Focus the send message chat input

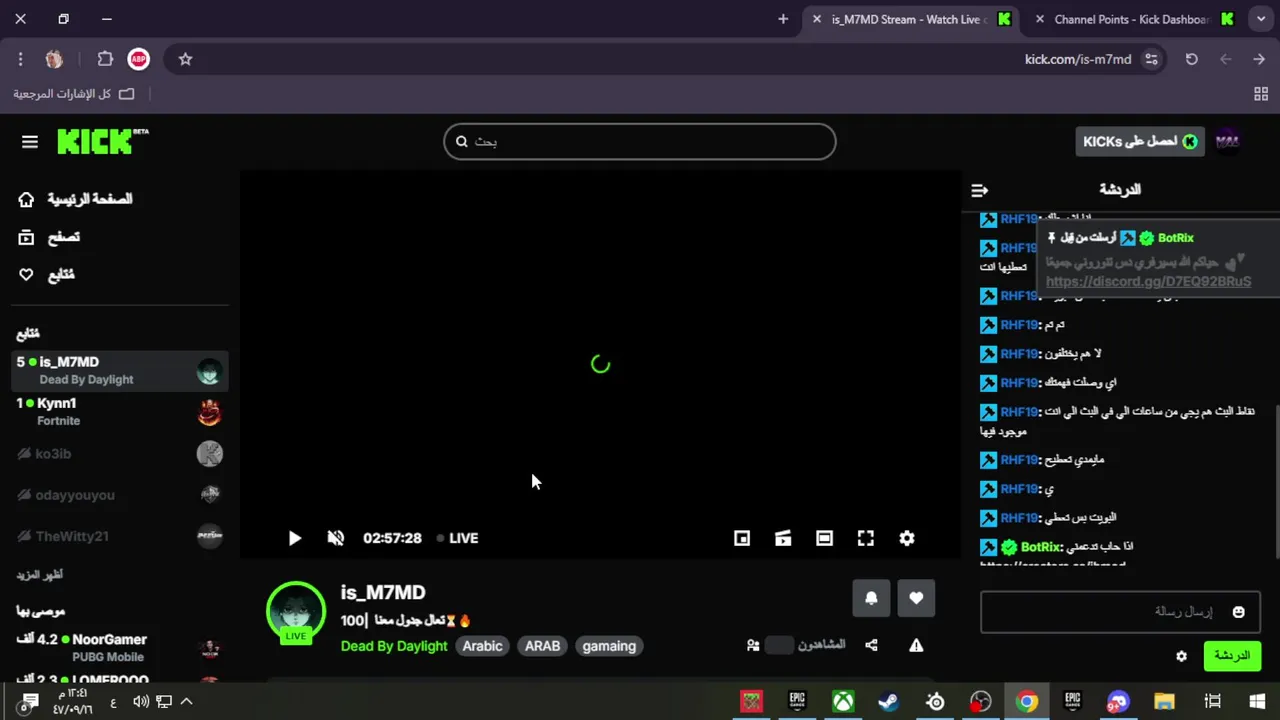coord(1120,612)
